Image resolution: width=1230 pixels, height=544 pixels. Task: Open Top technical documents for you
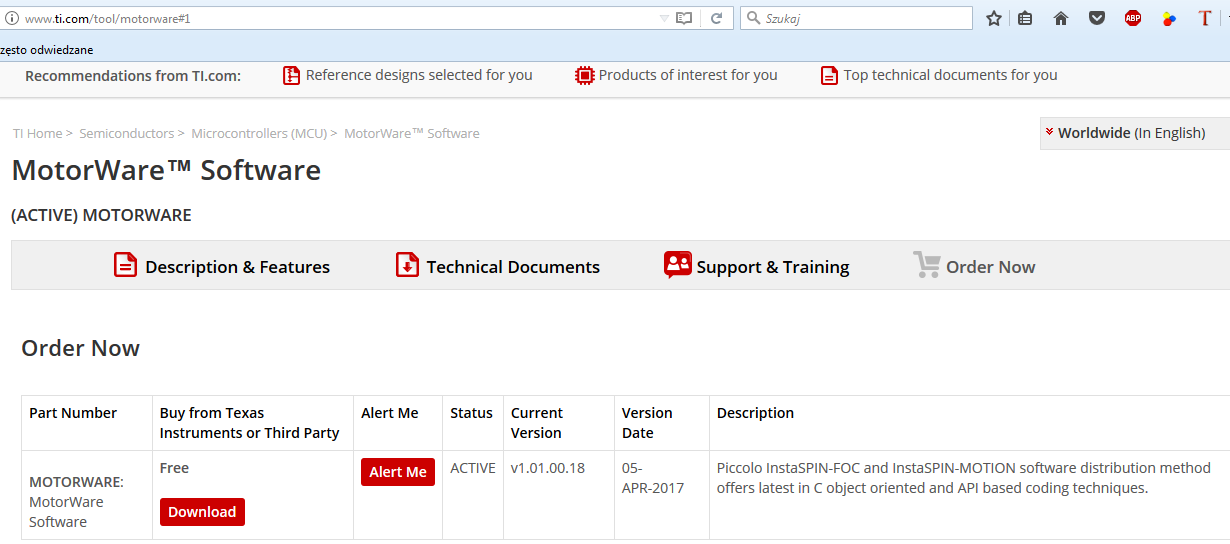pyautogui.click(x=950, y=75)
